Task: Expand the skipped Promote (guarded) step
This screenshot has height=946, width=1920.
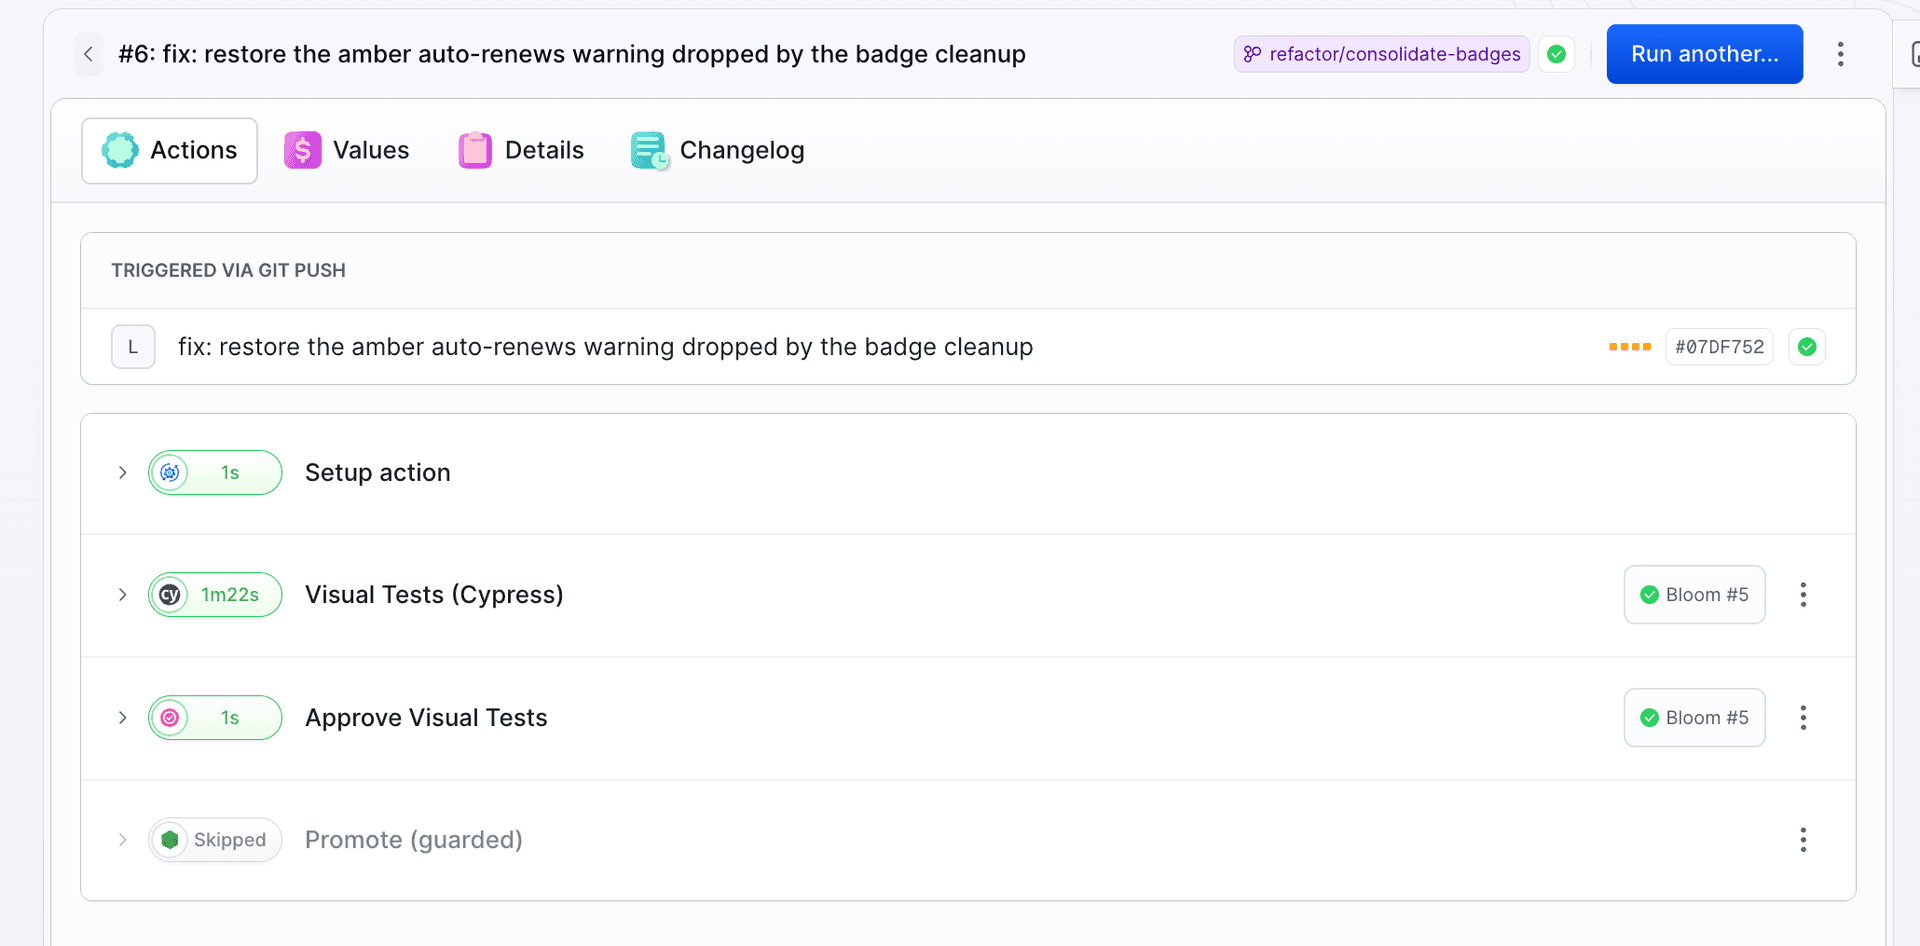Action: (x=122, y=840)
